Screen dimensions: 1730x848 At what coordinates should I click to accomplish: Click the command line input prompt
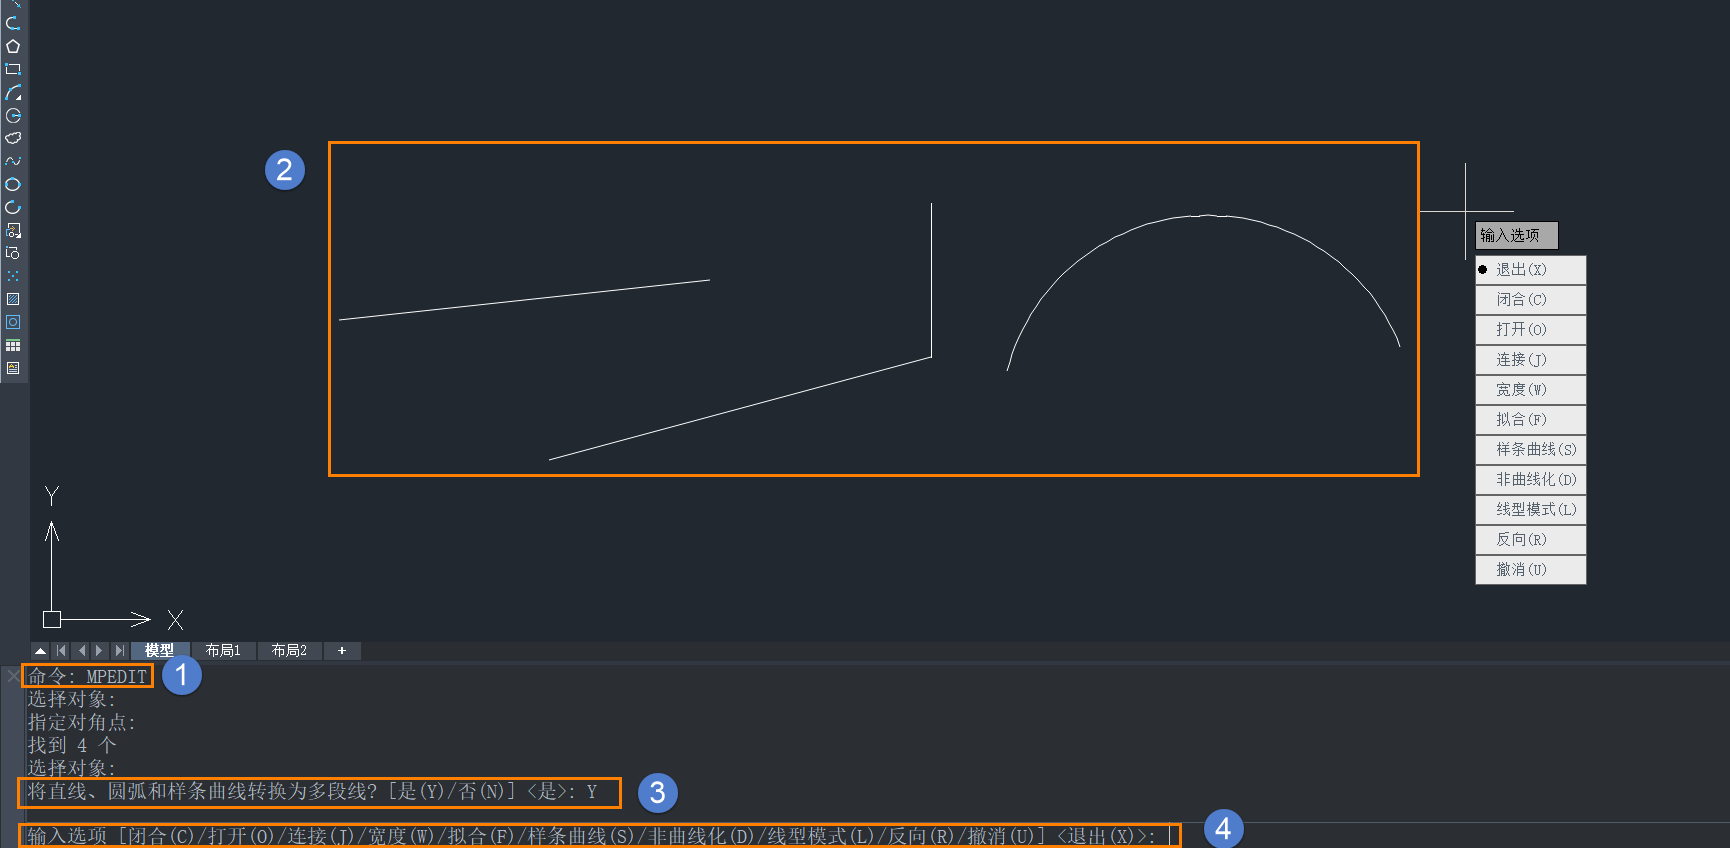pyautogui.click(x=598, y=836)
